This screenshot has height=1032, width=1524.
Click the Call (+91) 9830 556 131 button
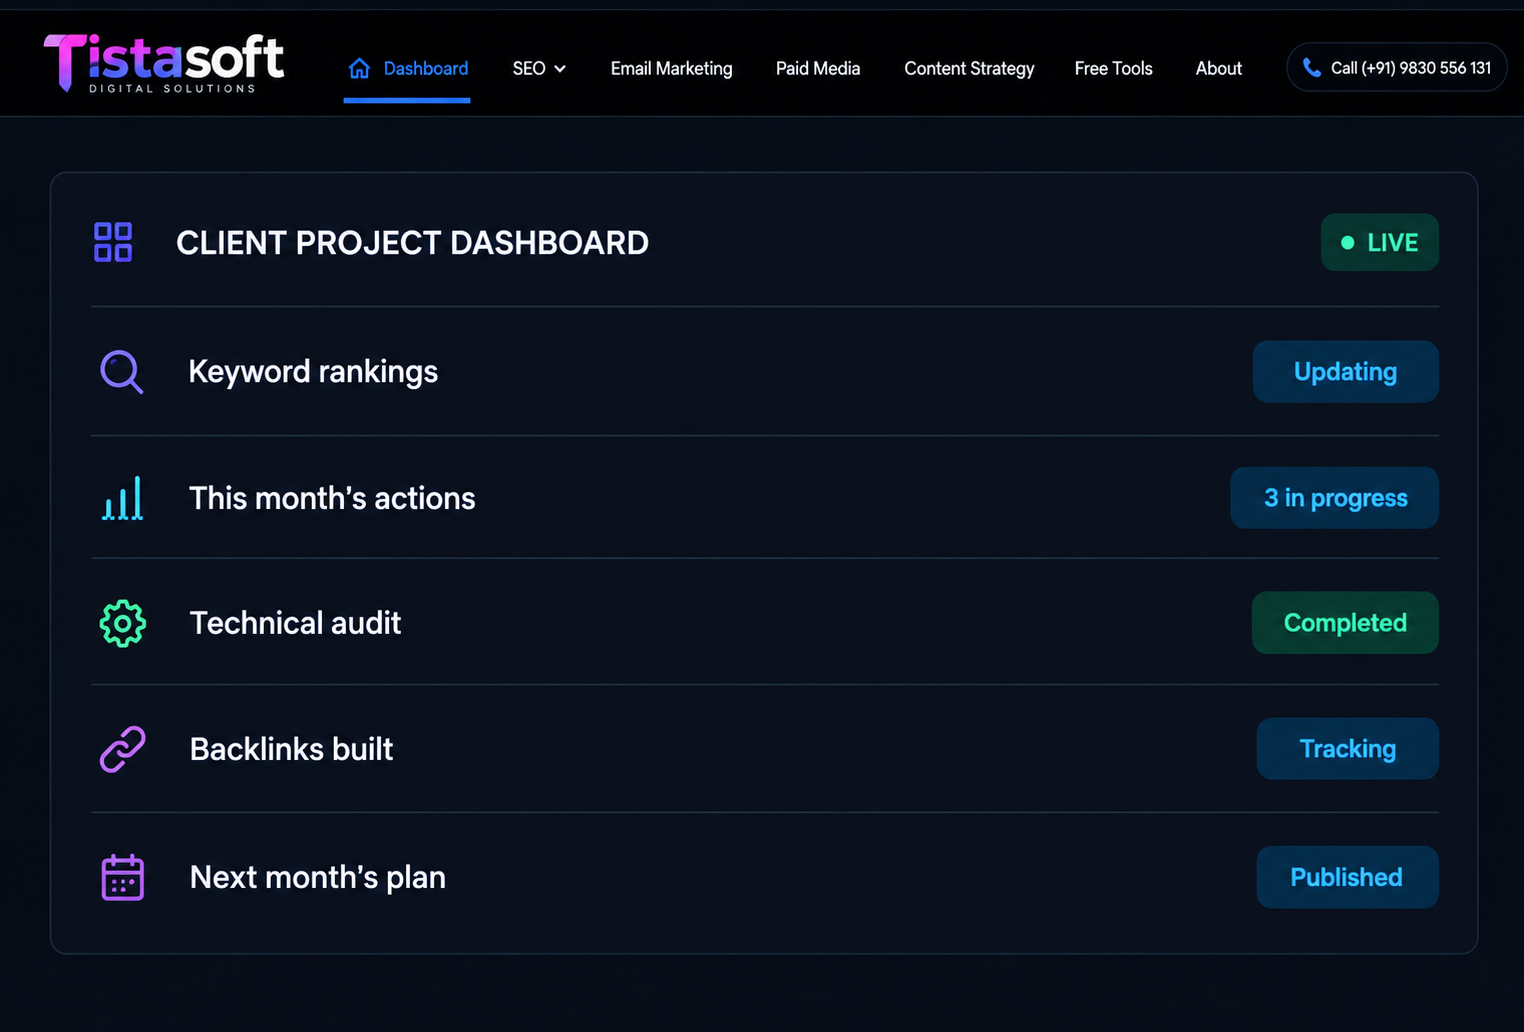tap(1396, 67)
